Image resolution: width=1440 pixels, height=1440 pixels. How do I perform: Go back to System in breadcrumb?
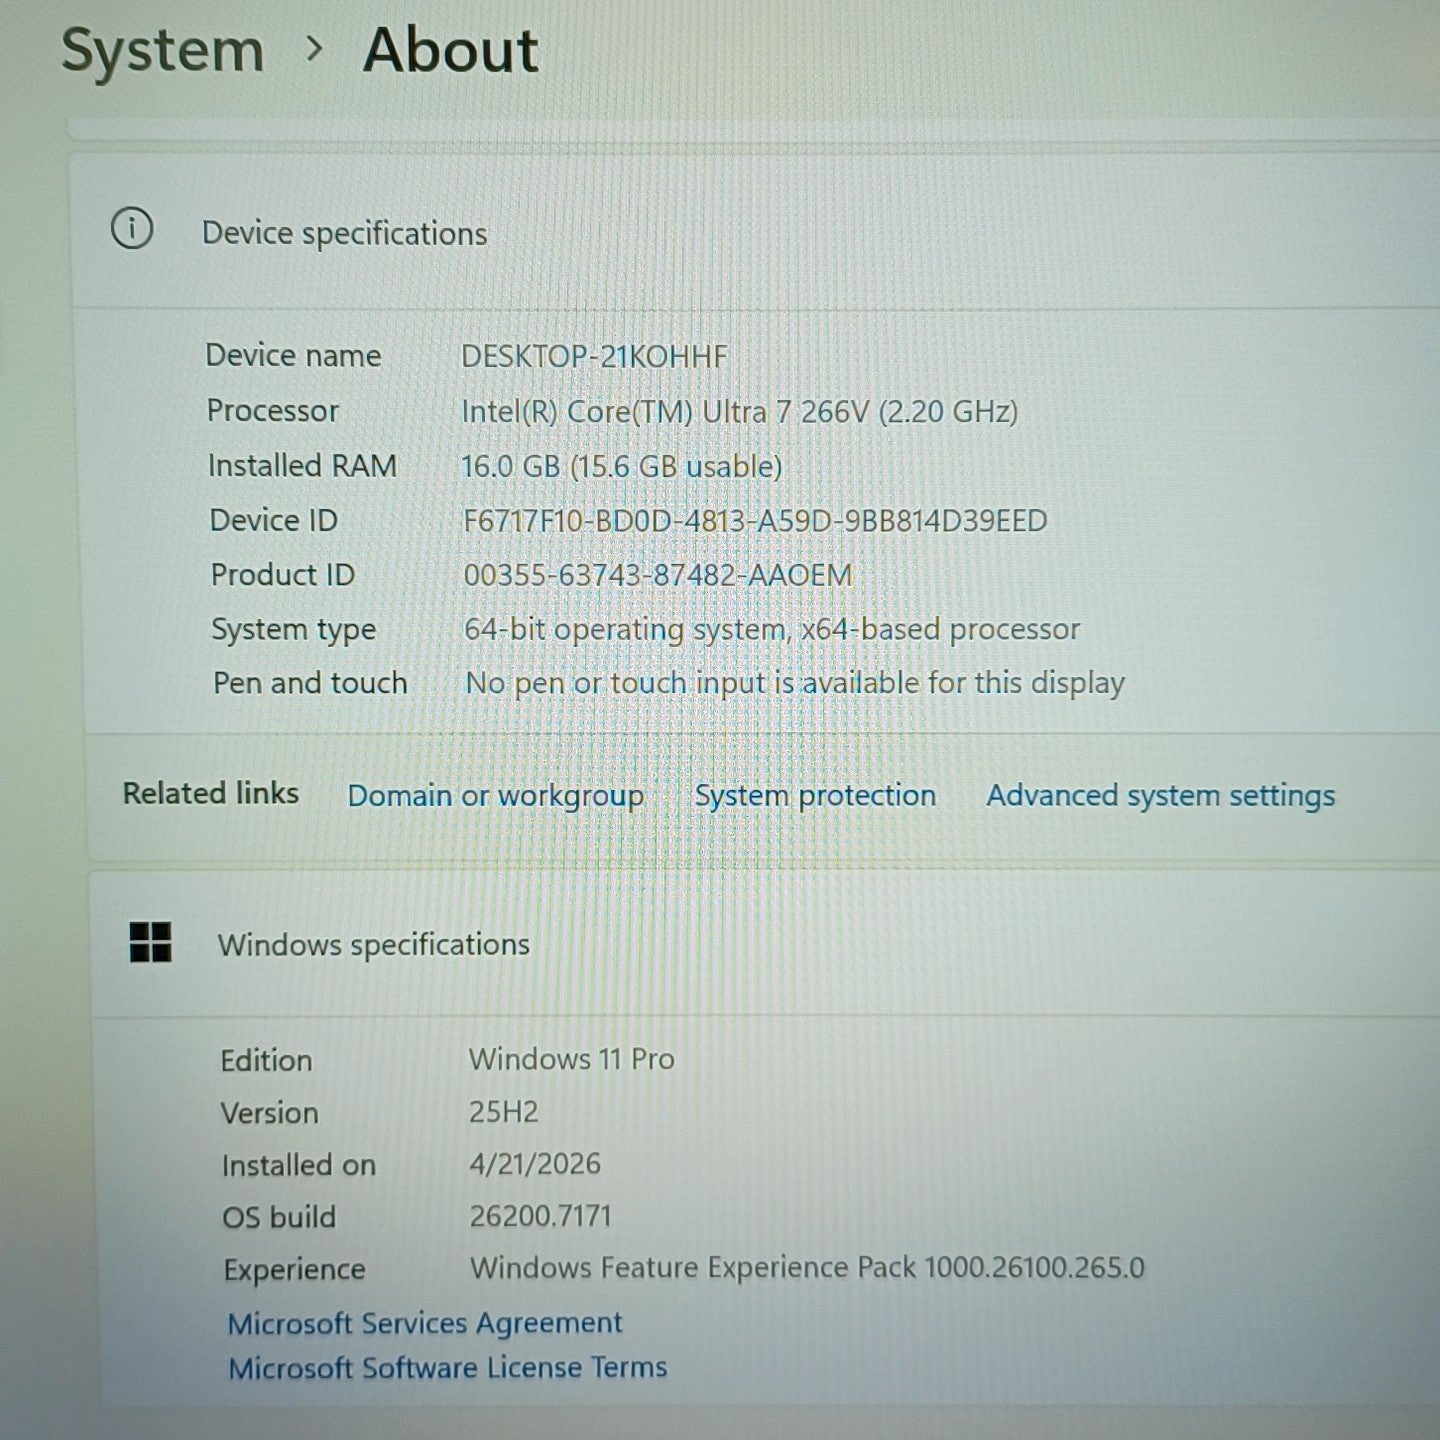(x=163, y=51)
